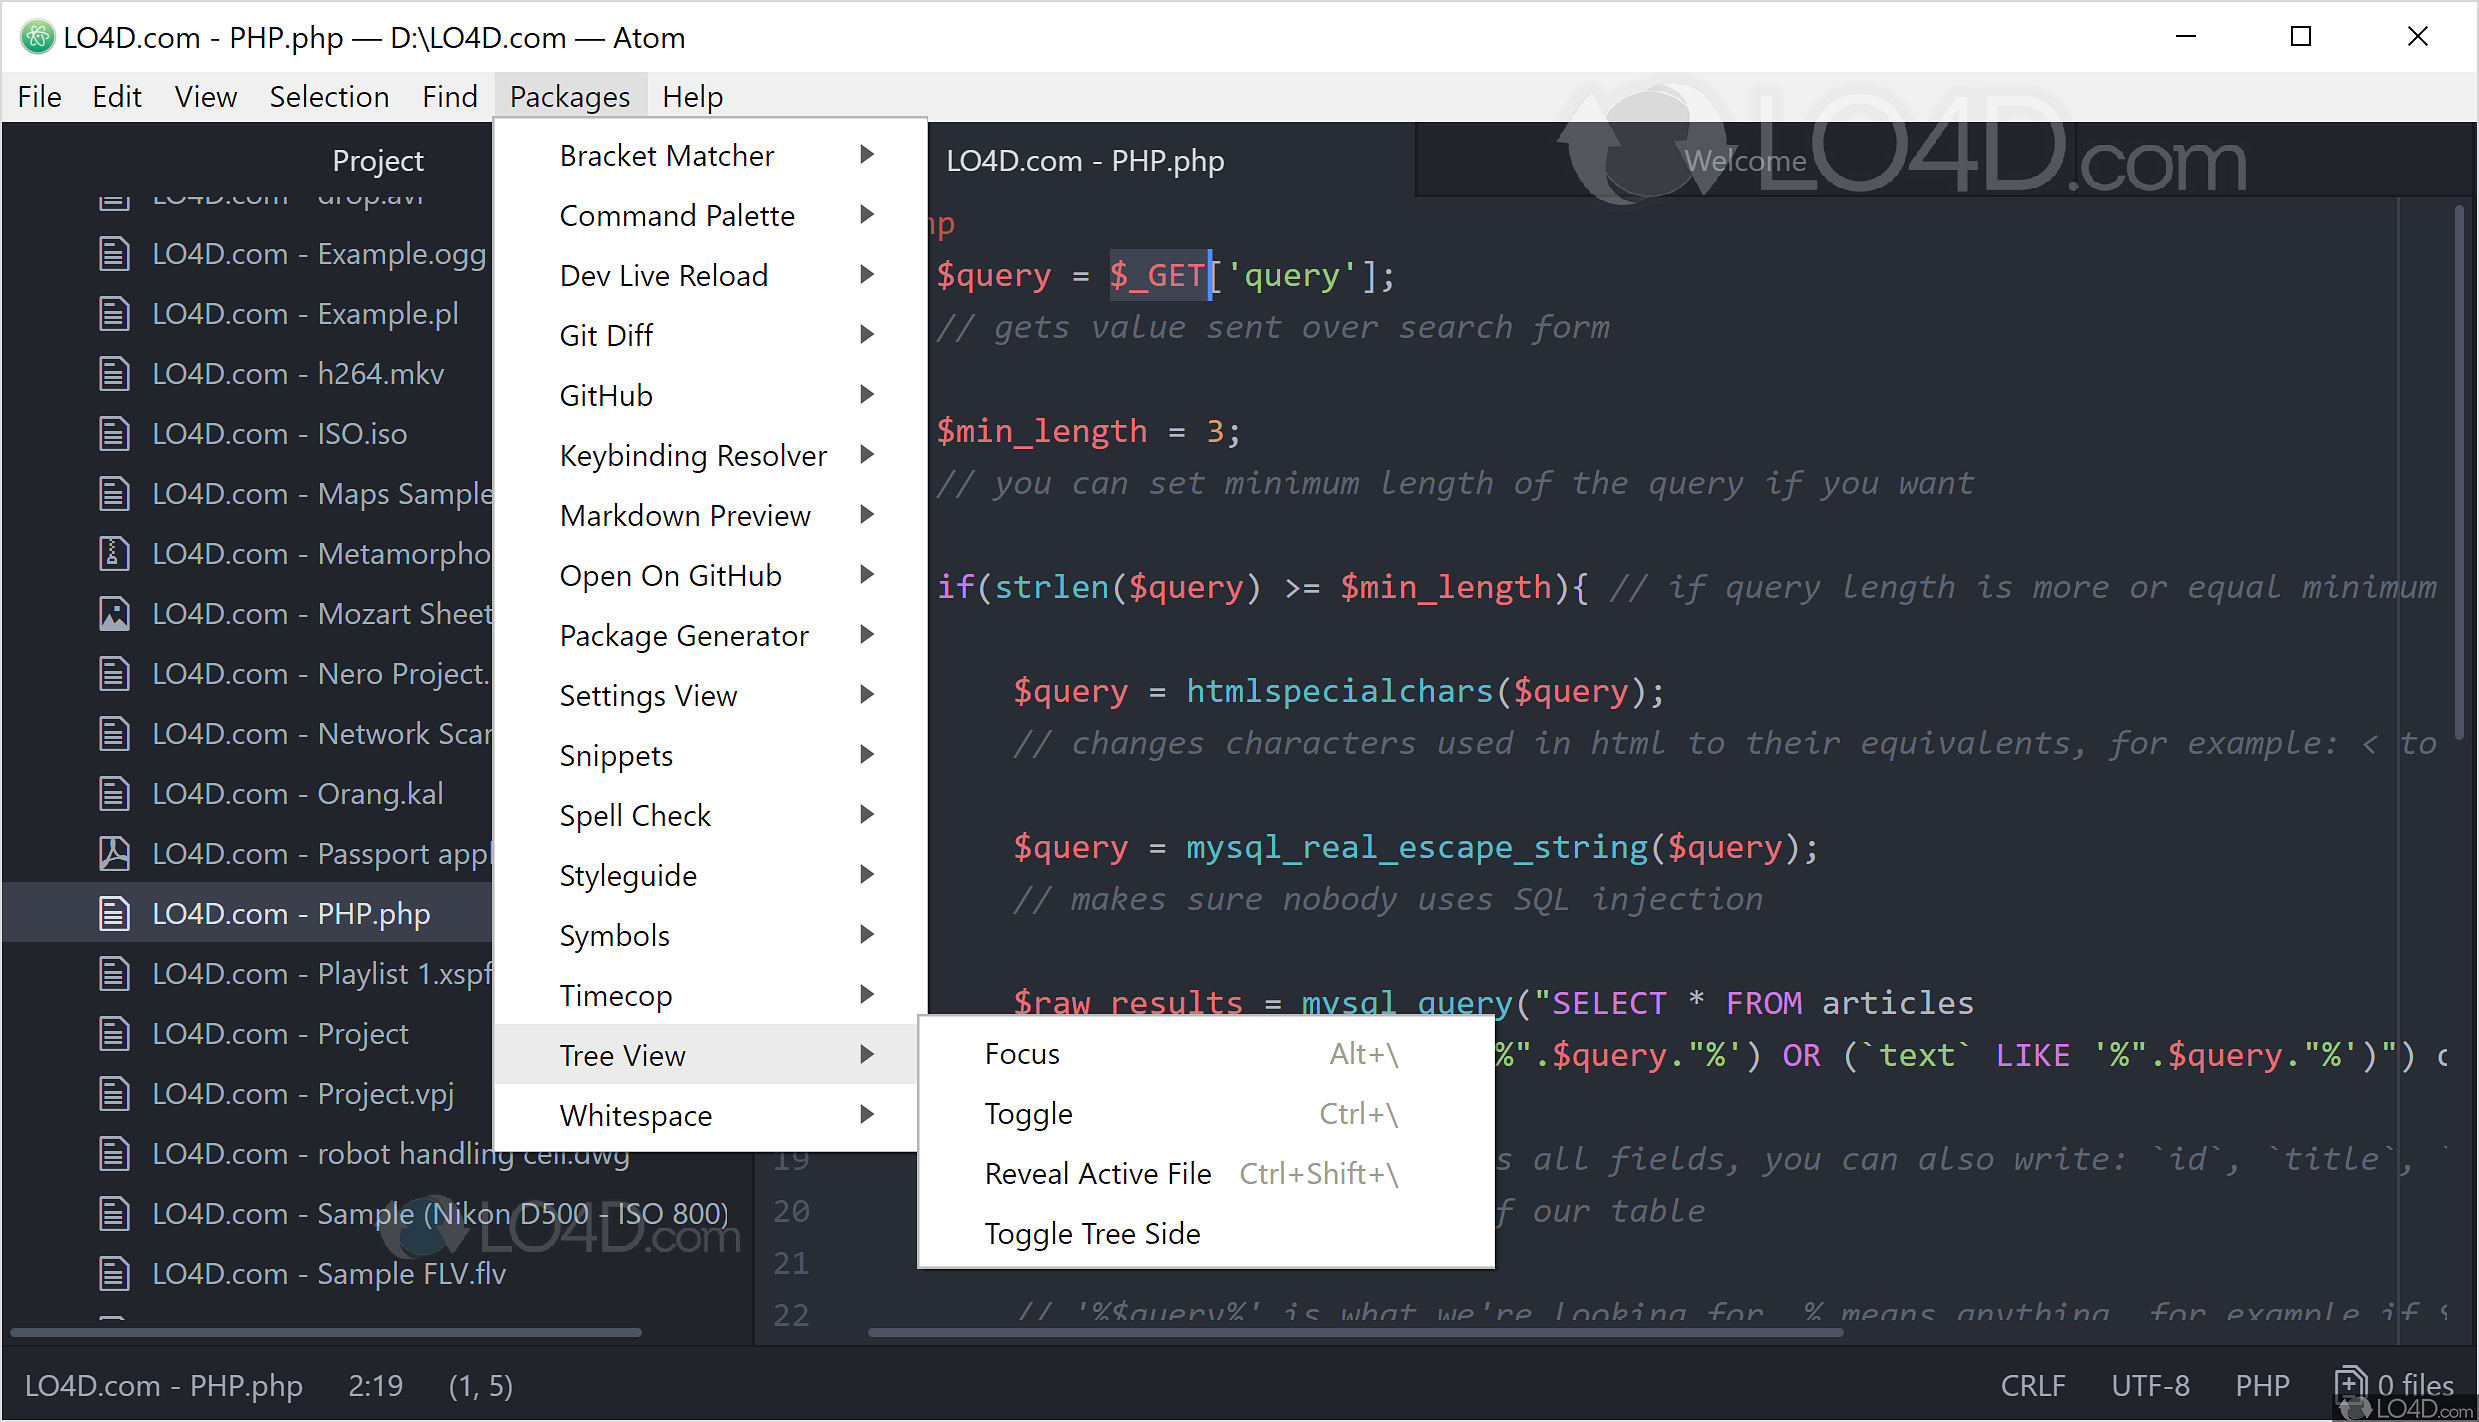Open the View menu
2479x1422 pixels.
(206, 97)
